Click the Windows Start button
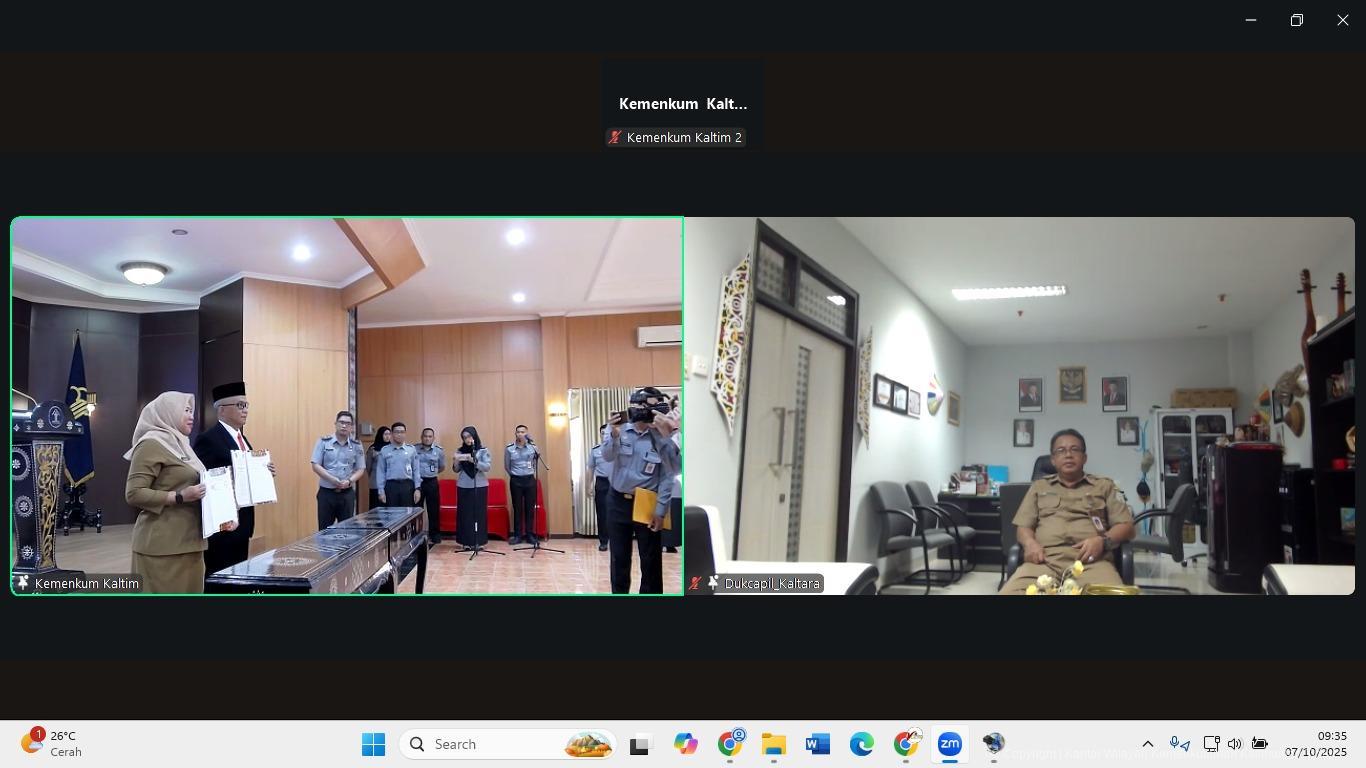Viewport: 1366px width, 768px height. click(373, 744)
